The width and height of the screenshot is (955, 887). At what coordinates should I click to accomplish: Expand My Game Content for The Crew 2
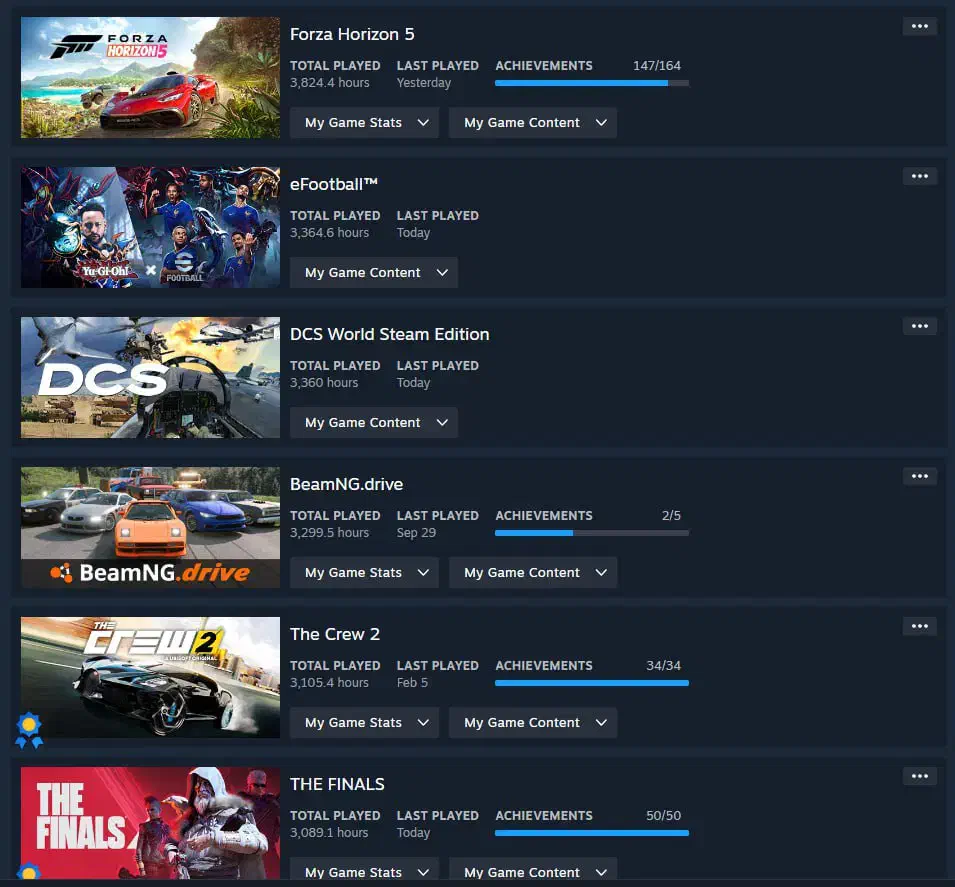533,722
